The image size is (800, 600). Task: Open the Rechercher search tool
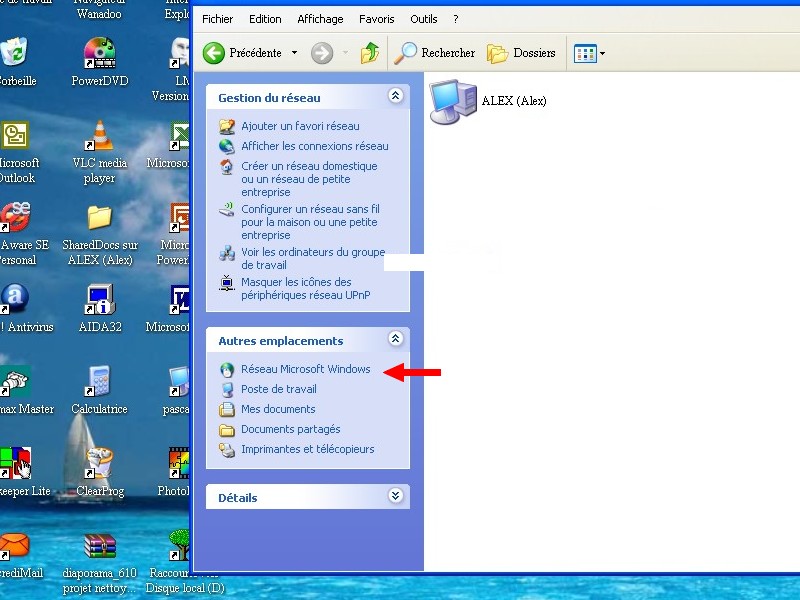tap(434, 53)
